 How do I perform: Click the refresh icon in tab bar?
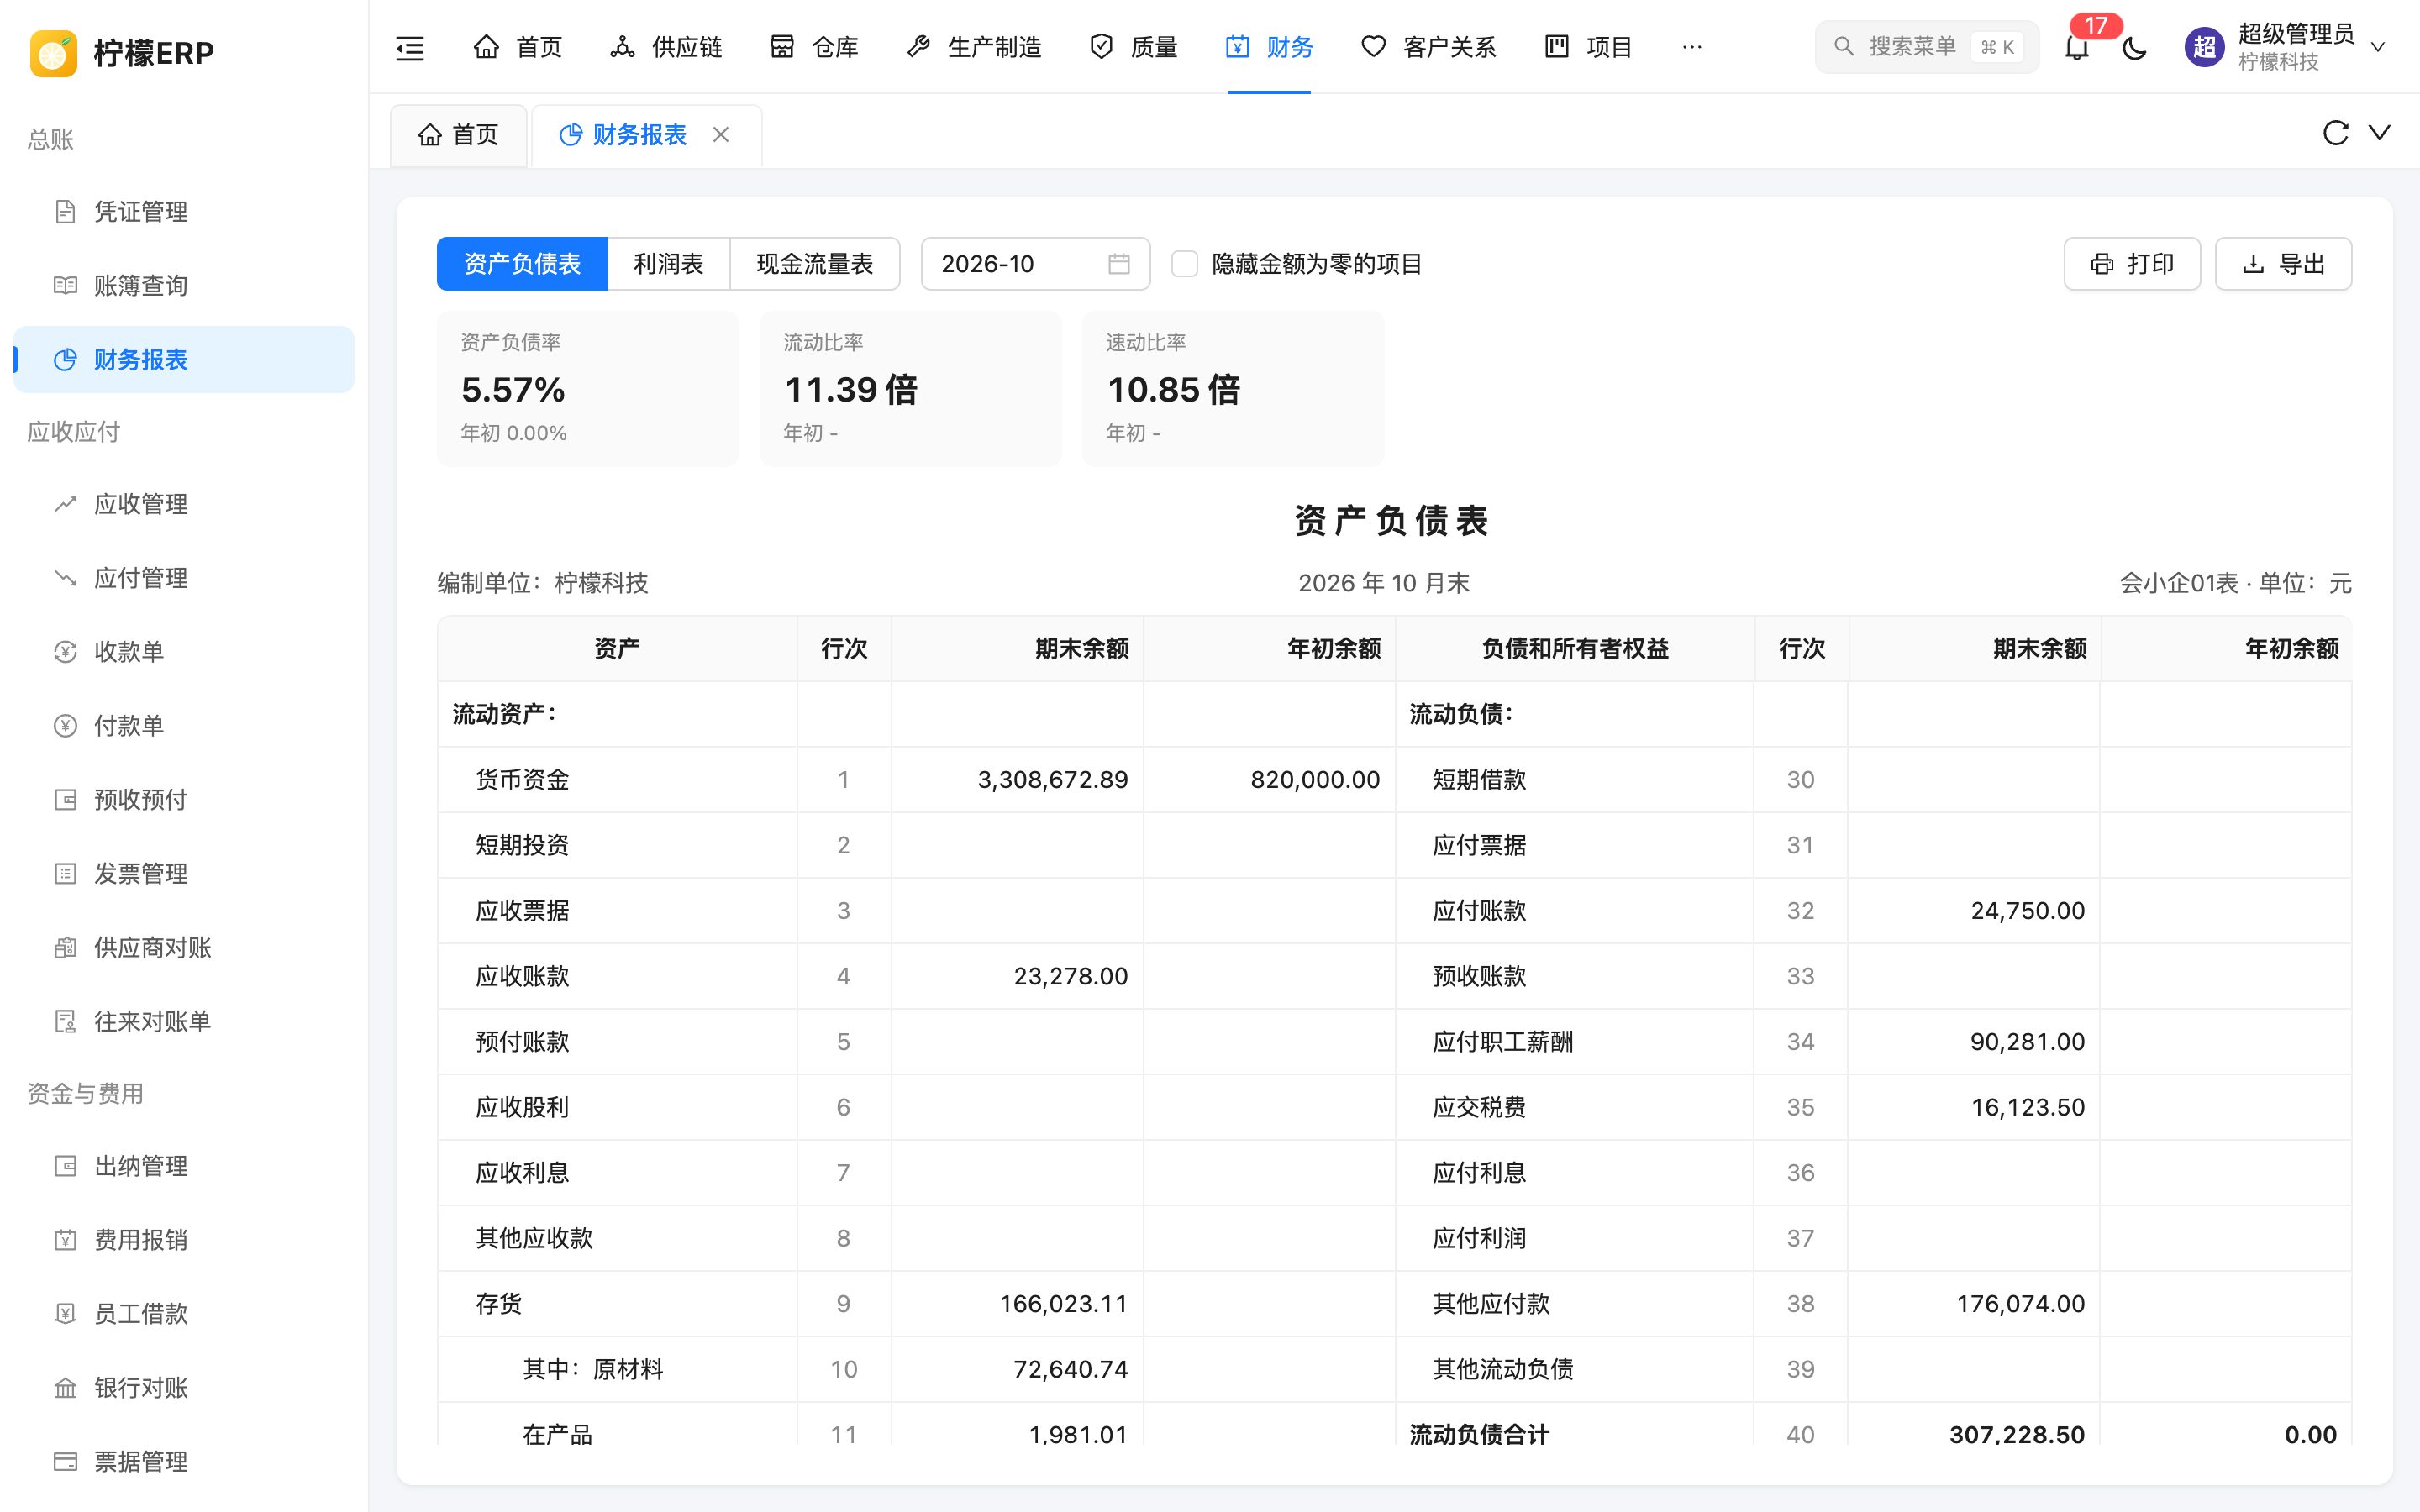[x=2335, y=133]
